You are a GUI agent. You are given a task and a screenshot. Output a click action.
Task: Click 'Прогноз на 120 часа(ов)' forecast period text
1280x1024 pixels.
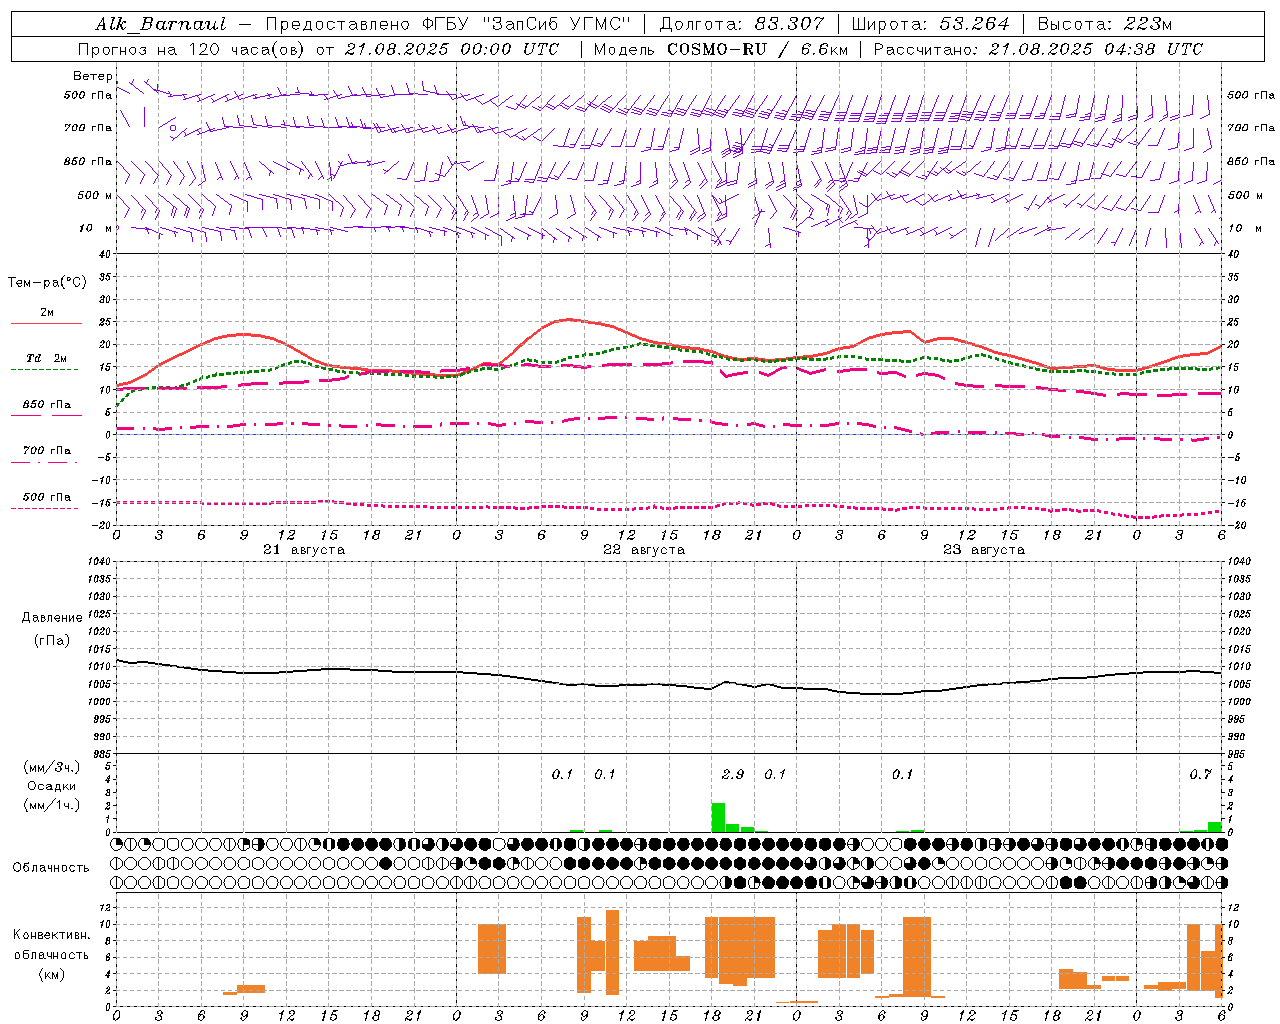pos(192,49)
